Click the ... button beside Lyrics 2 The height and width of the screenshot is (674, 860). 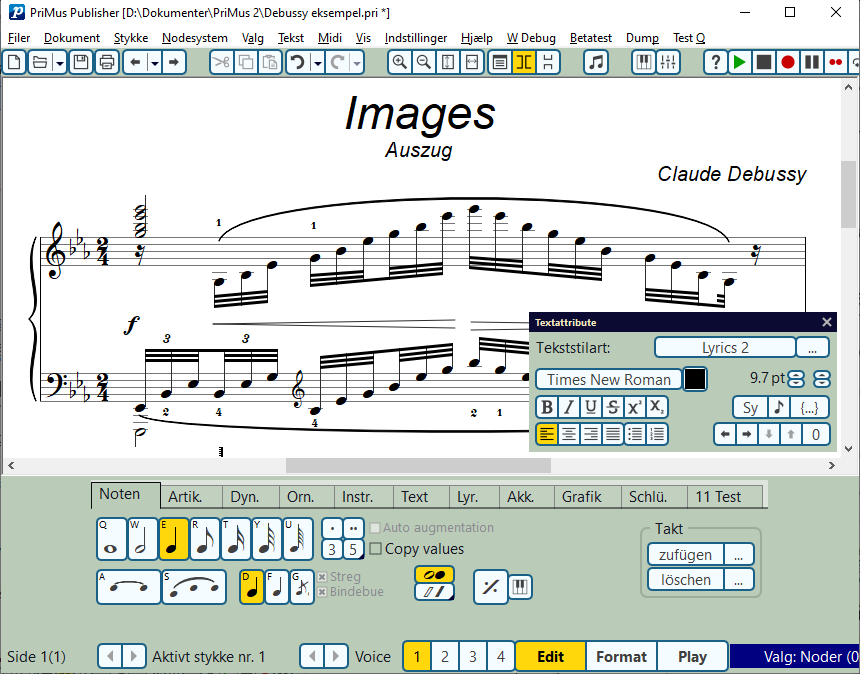(812, 348)
